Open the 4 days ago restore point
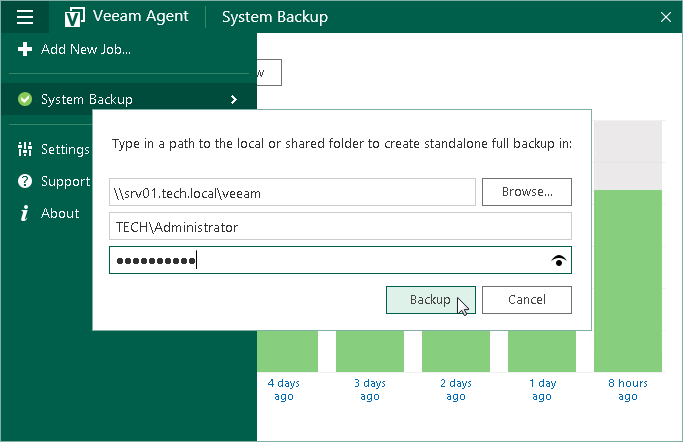This screenshot has height=442, width=683. pos(284,390)
